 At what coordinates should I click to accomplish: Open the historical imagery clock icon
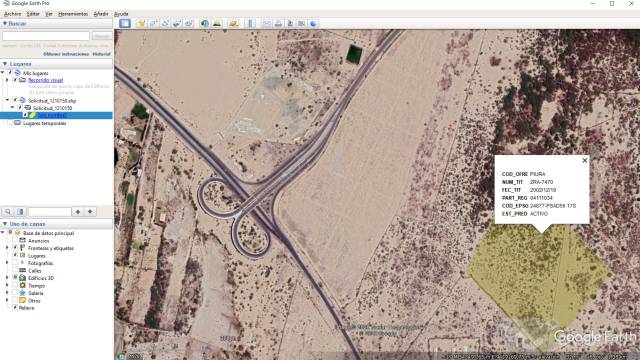coord(204,23)
